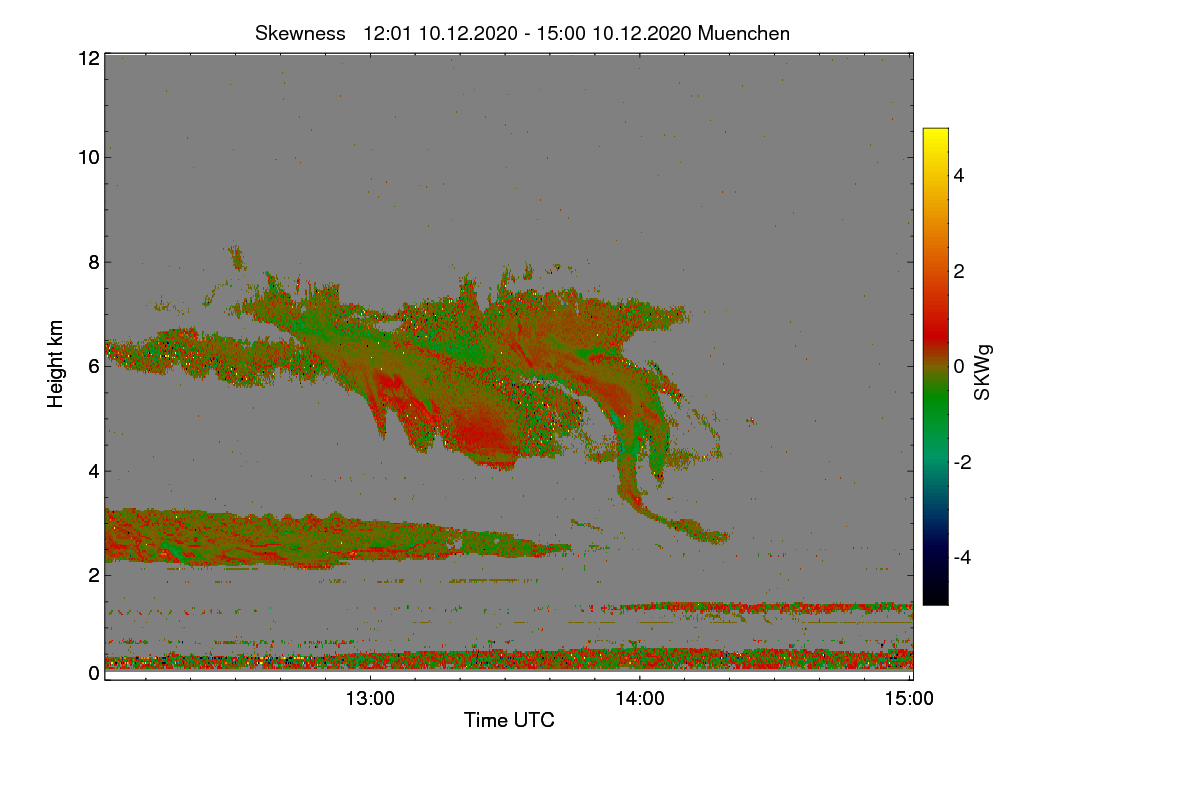Click the height axis tick label 2
1200x800 pixels.
pyautogui.click(x=93, y=575)
